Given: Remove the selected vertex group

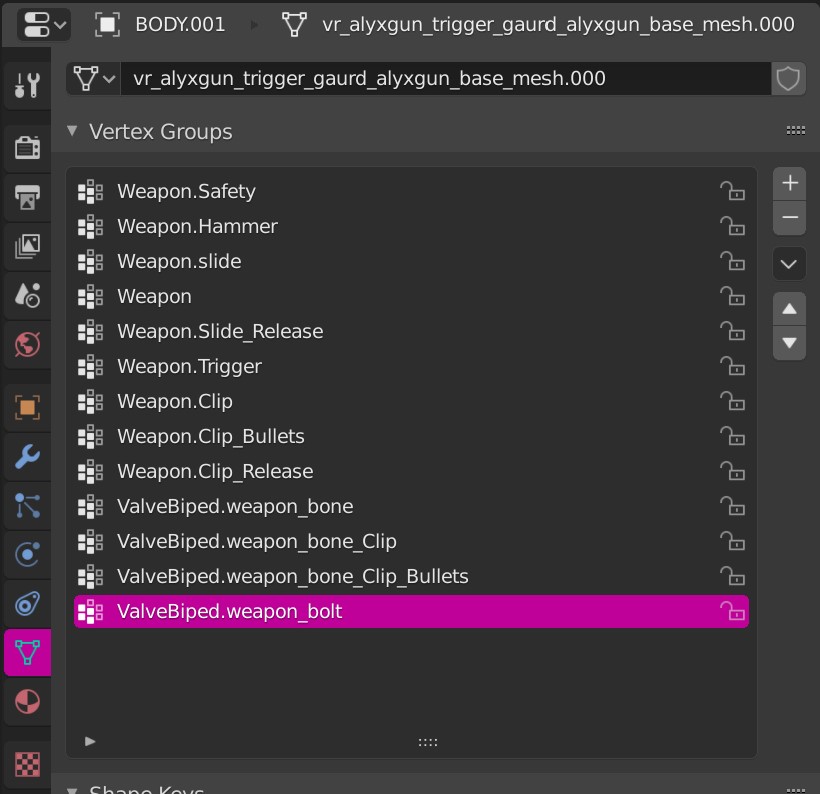Looking at the screenshot, I should [x=790, y=217].
